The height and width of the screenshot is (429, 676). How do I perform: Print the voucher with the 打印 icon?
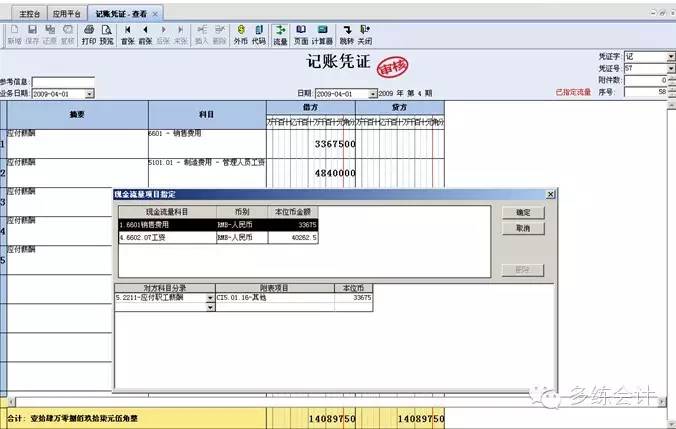[89, 34]
